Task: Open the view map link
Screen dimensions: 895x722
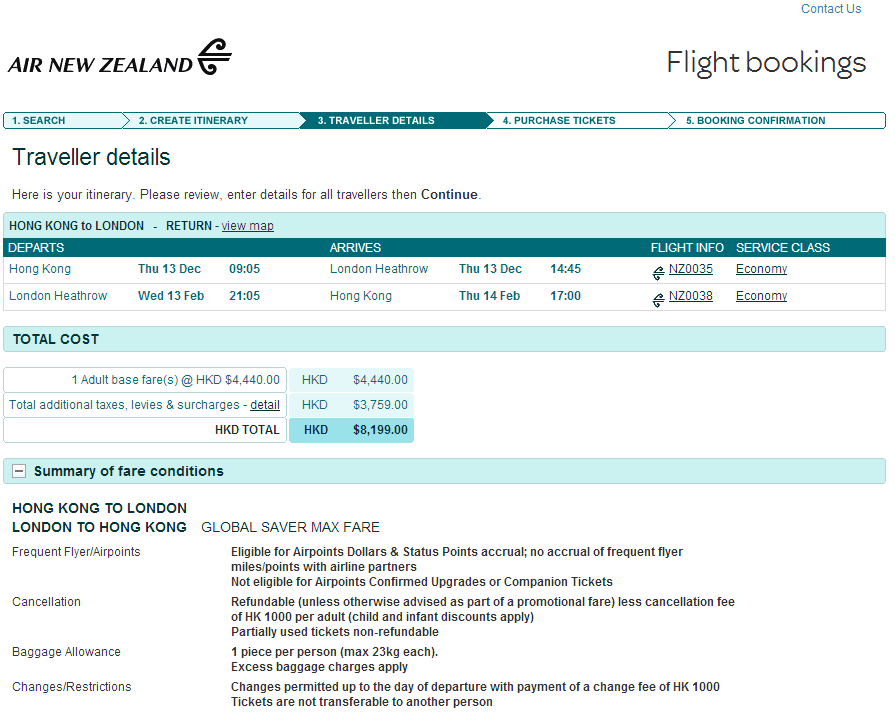Action: click(x=247, y=226)
